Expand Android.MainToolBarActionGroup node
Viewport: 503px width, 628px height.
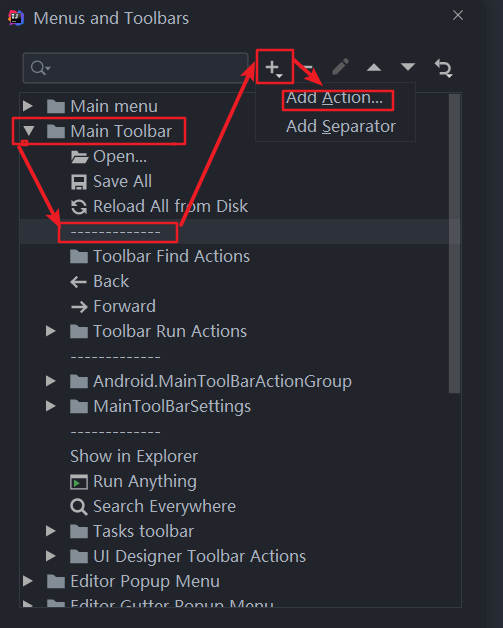click(x=50, y=381)
